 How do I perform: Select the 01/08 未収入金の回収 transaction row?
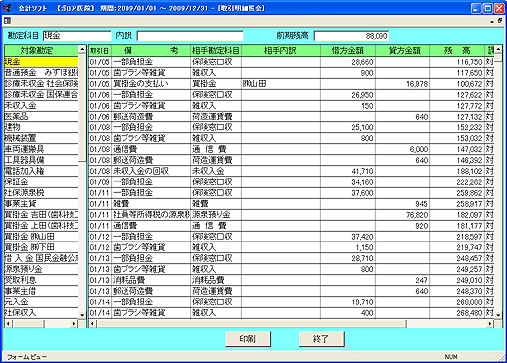[x=291, y=171]
